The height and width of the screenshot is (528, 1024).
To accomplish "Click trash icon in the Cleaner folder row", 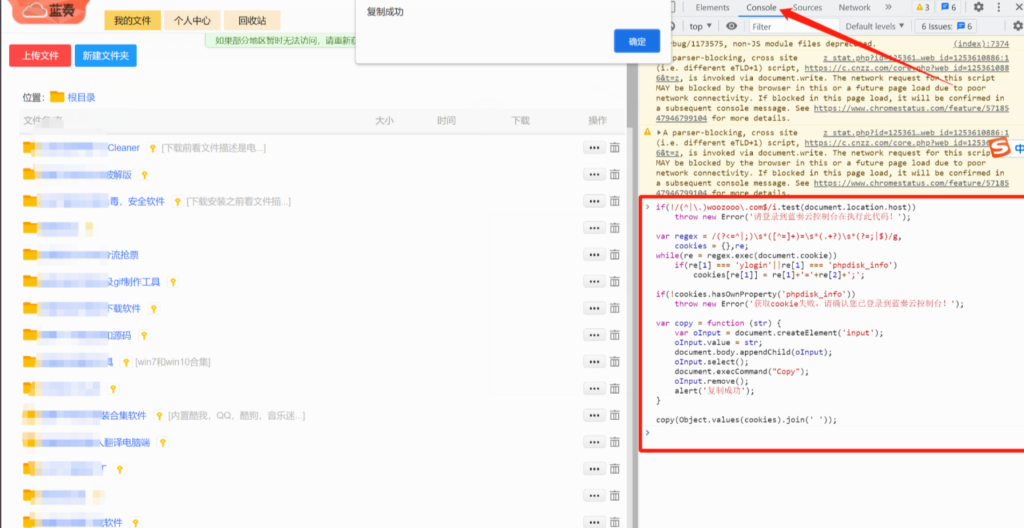I will 615,147.
